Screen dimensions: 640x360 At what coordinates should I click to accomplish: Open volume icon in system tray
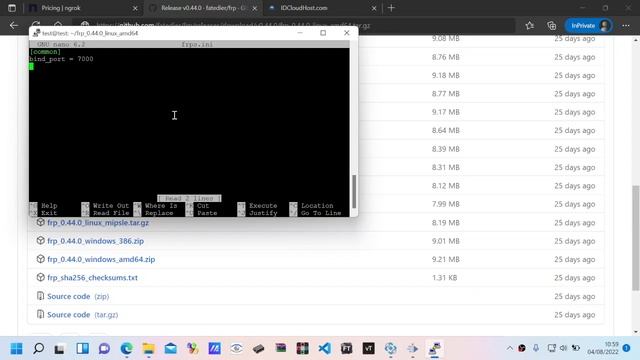(564, 348)
